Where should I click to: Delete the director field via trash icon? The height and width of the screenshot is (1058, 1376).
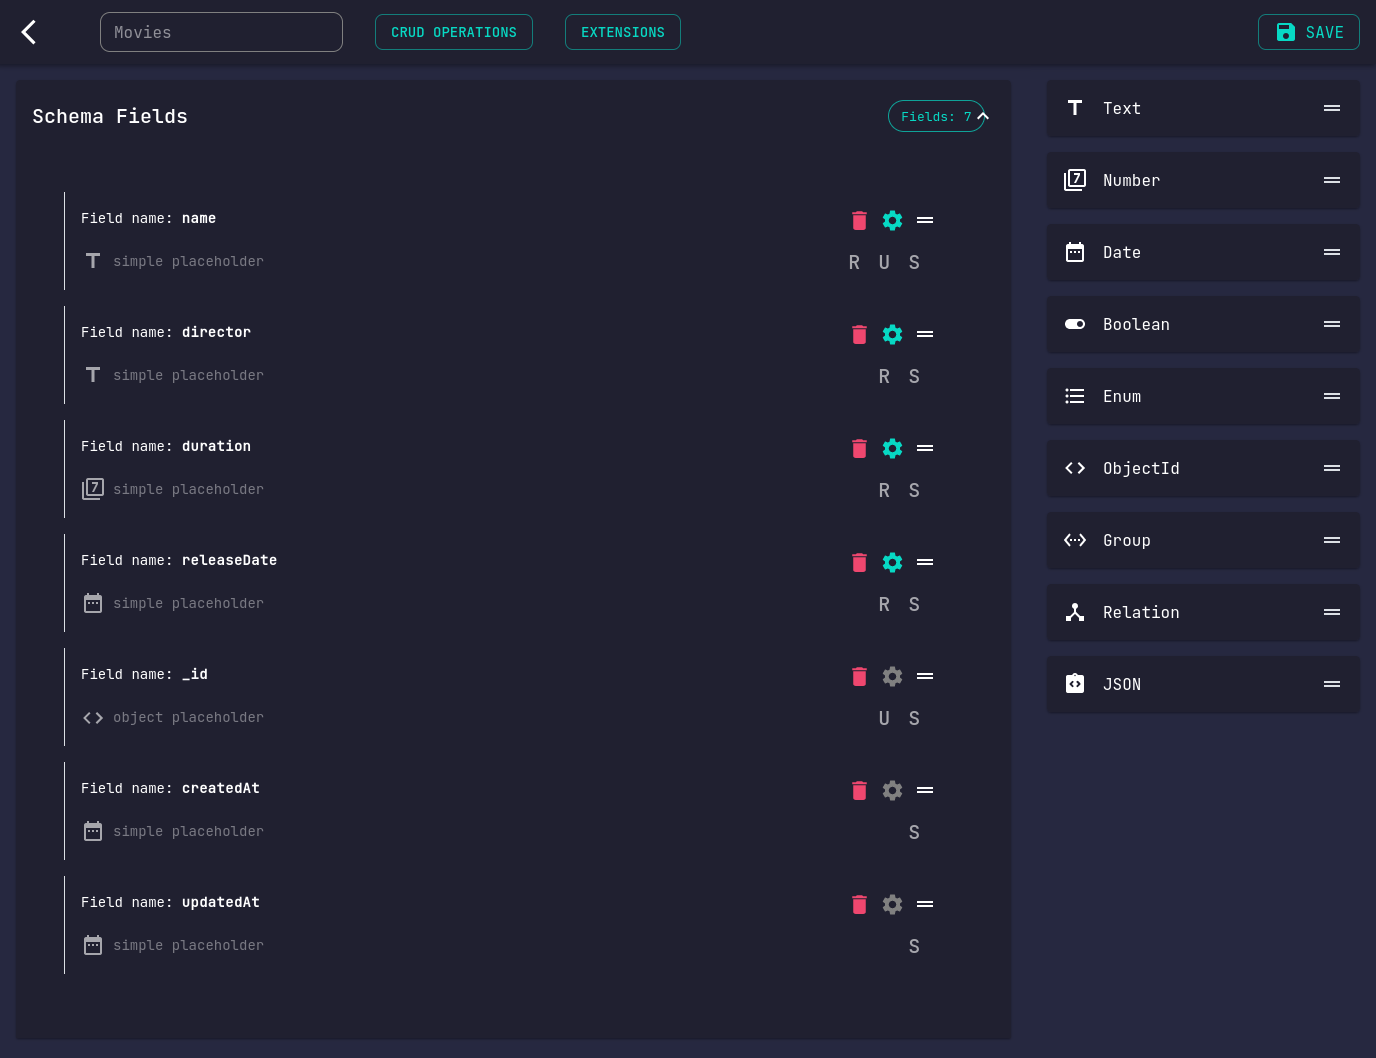coord(859,334)
